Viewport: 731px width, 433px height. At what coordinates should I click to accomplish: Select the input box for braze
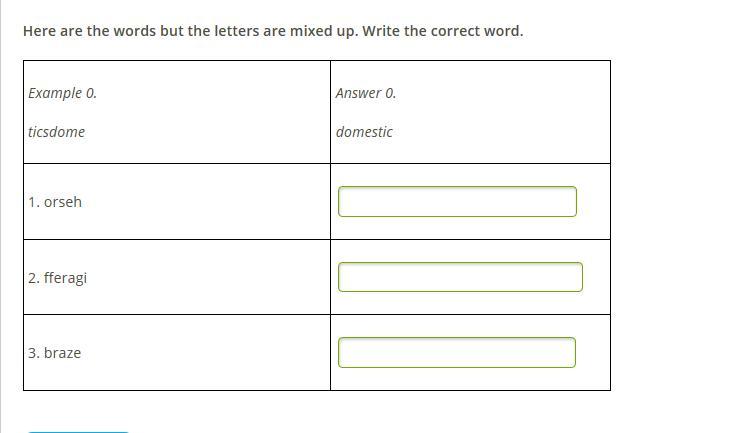(x=457, y=352)
